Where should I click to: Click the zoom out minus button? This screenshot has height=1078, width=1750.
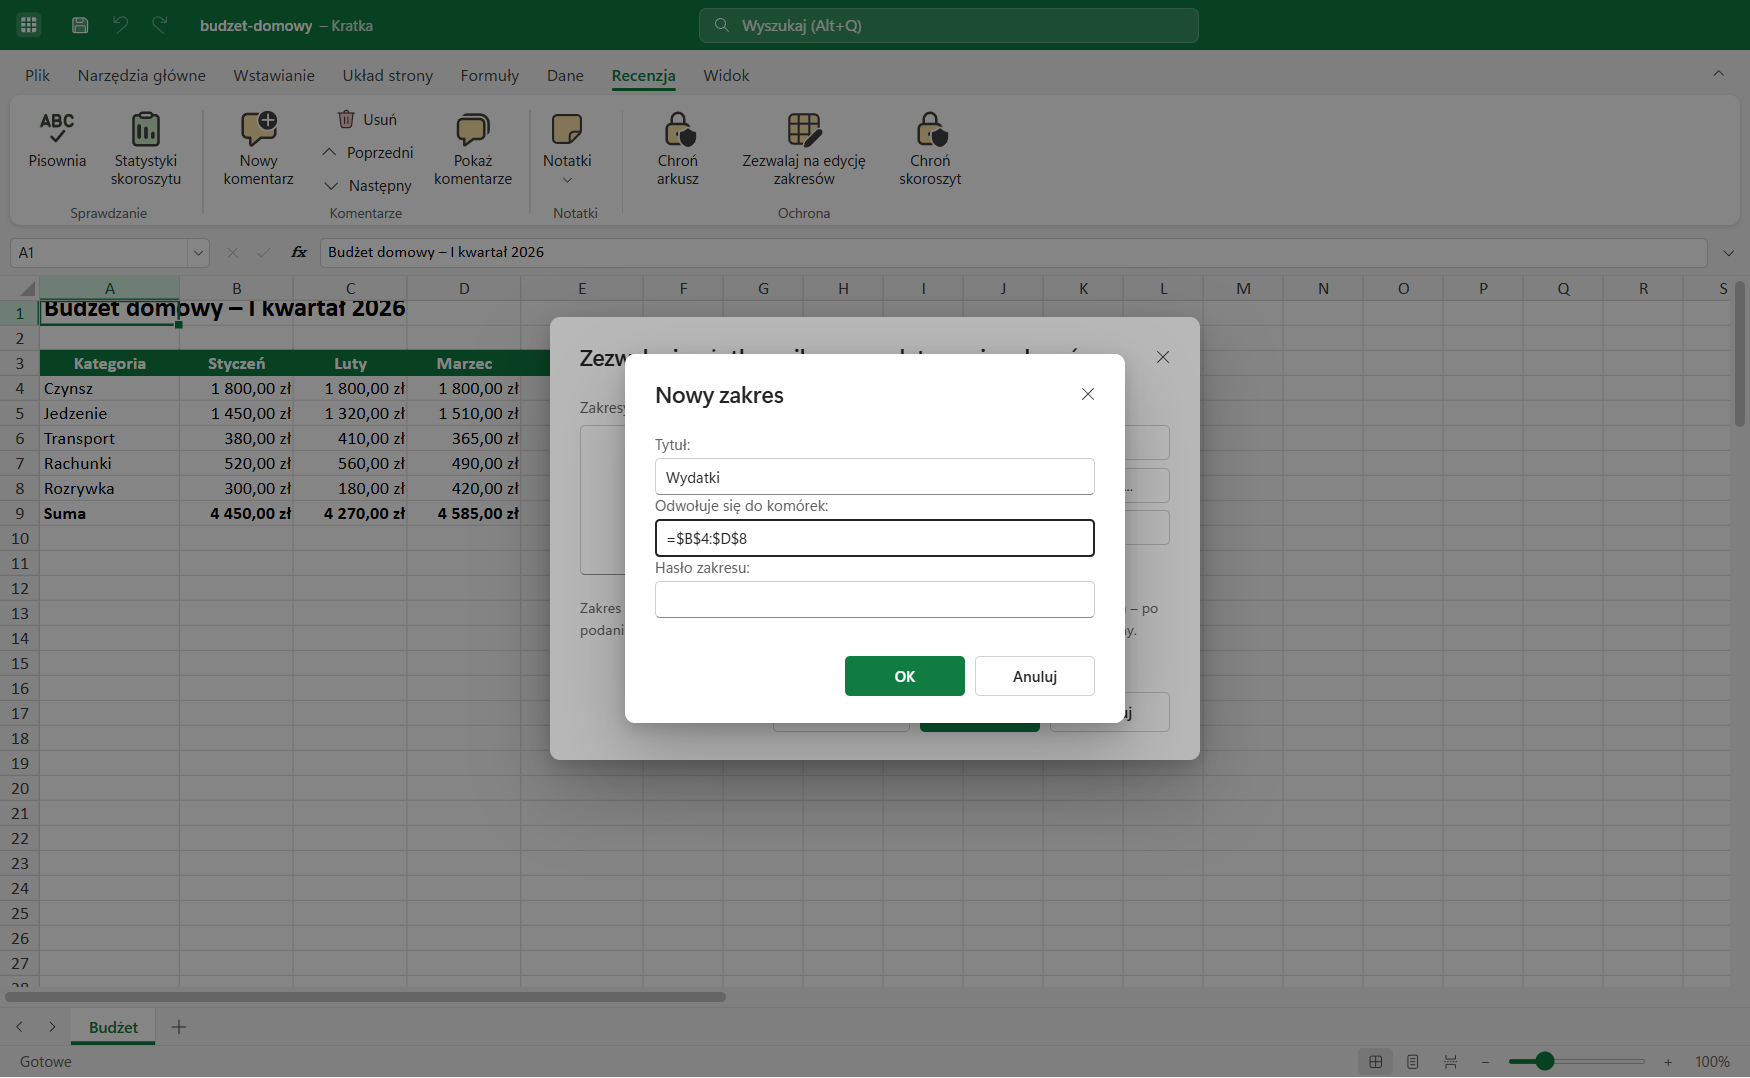click(x=1486, y=1061)
